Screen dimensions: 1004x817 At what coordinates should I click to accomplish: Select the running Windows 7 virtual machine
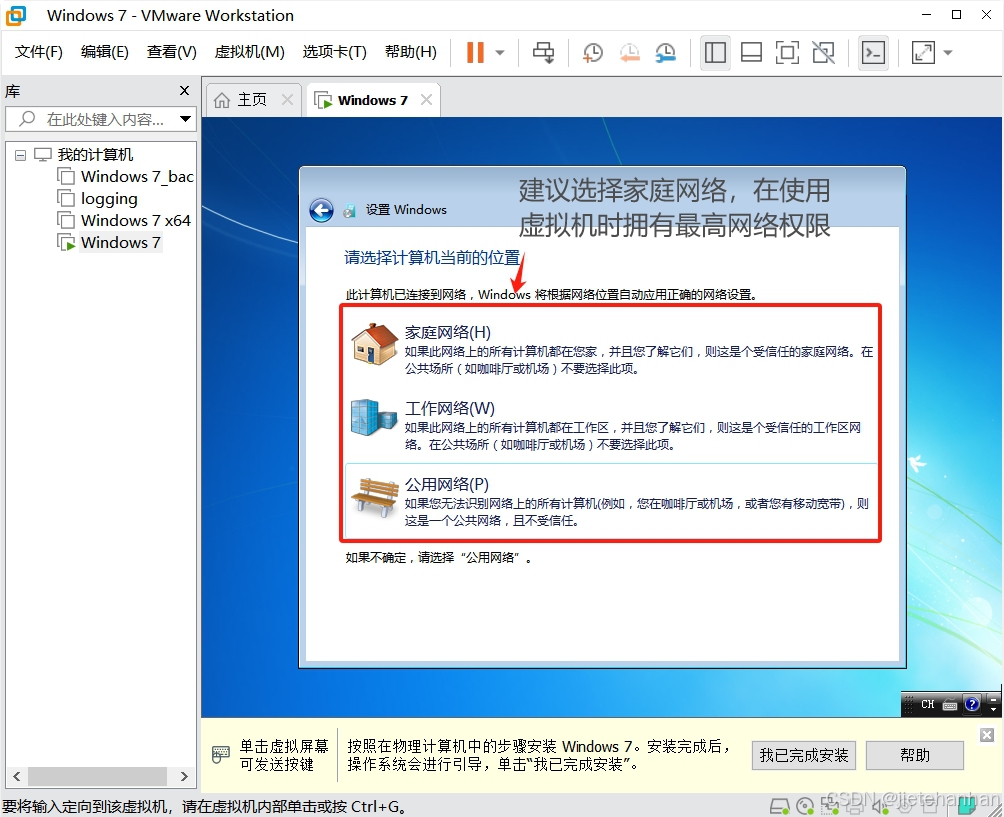(120, 243)
